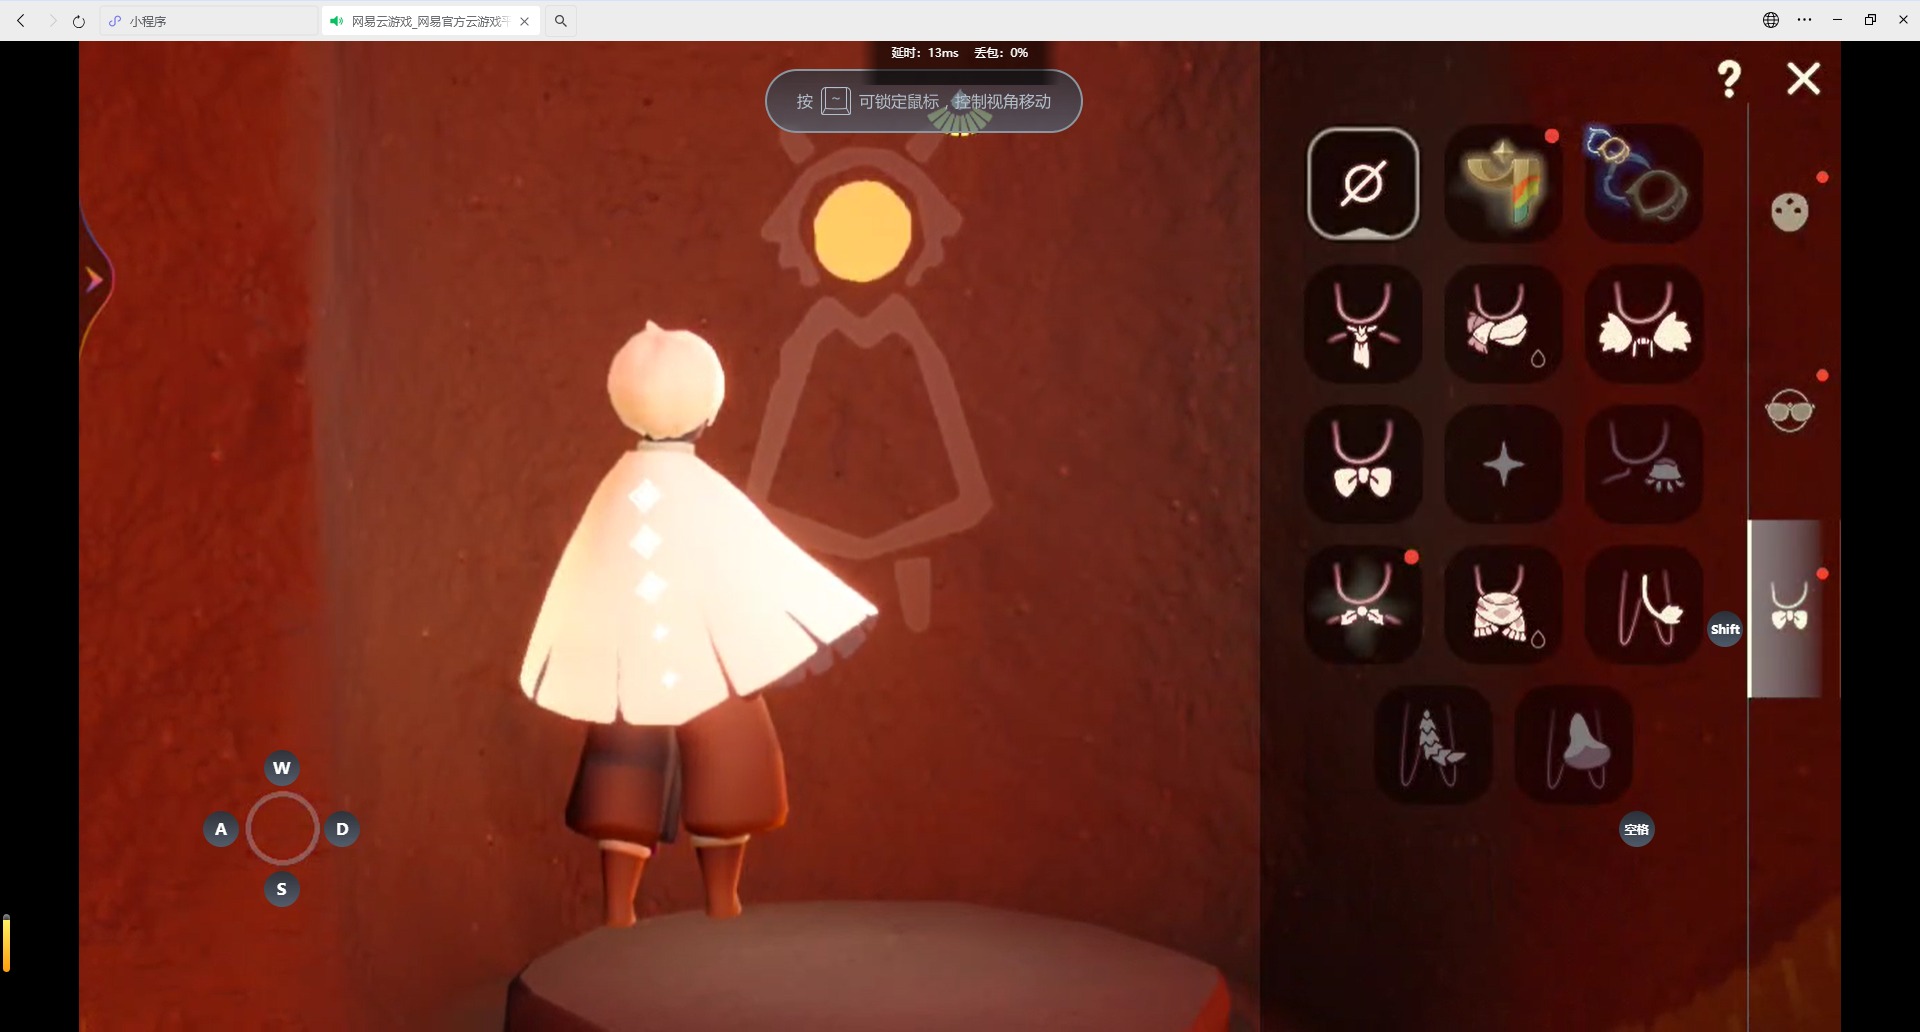This screenshot has width=1920, height=1032.
Task: Select the no-accessory empty slot
Action: click(x=1363, y=184)
